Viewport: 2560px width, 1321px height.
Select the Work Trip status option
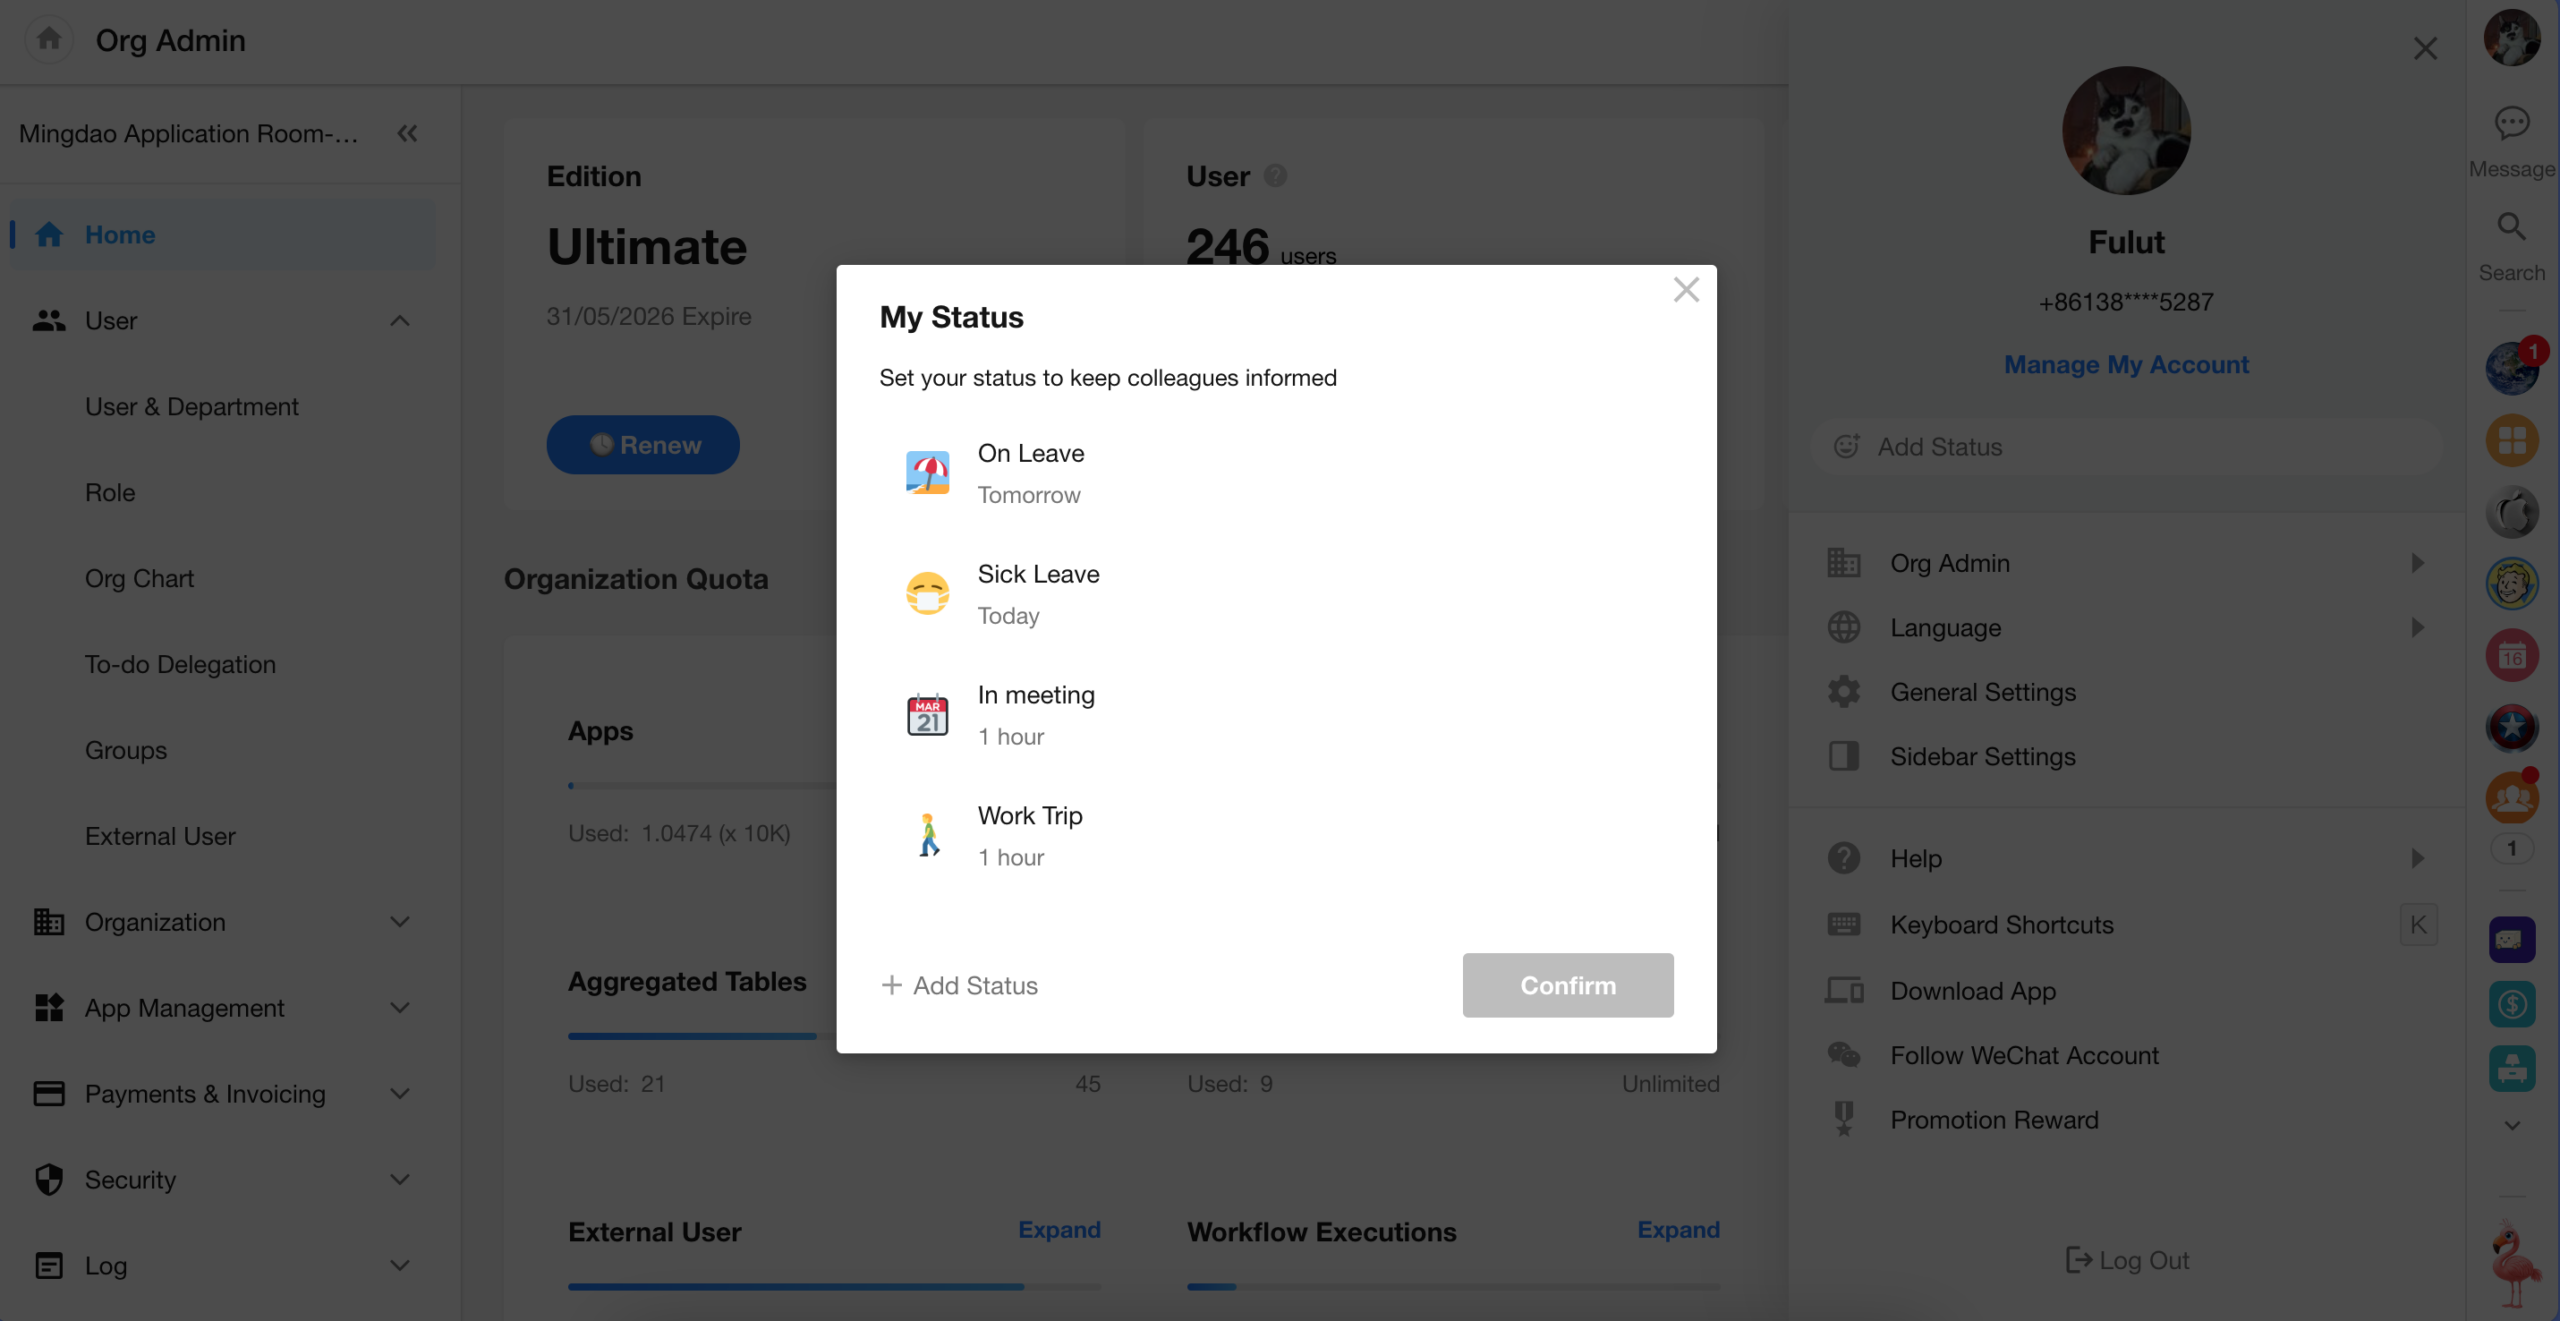(1030, 816)
